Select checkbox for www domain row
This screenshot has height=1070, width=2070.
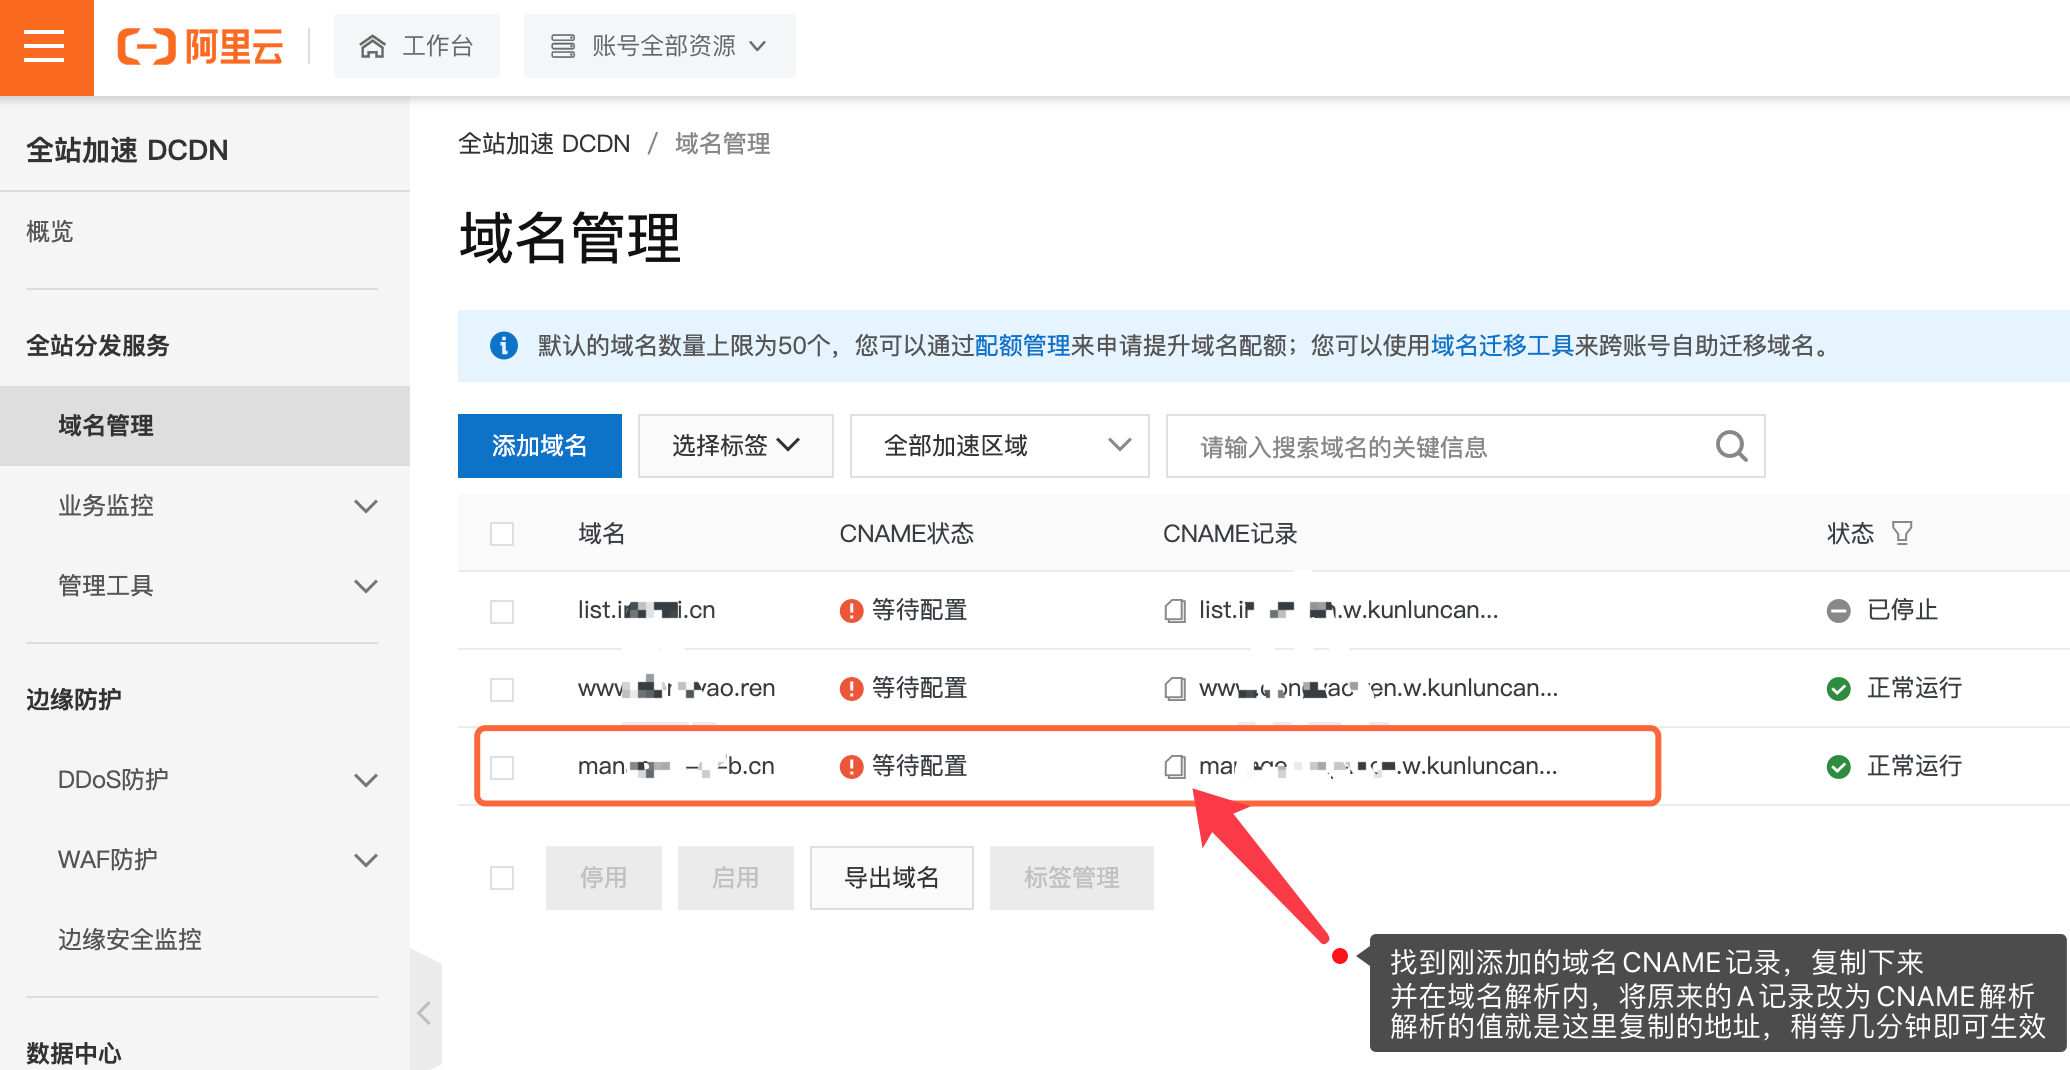pos(502,689)
